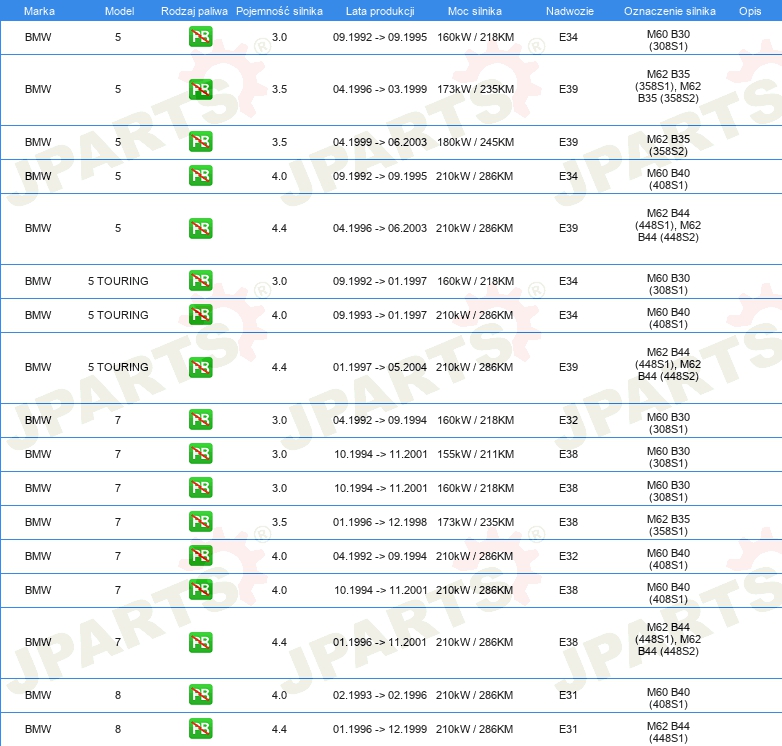Click 5 TOURING model in the 3.0 row

tap(118, 281)
